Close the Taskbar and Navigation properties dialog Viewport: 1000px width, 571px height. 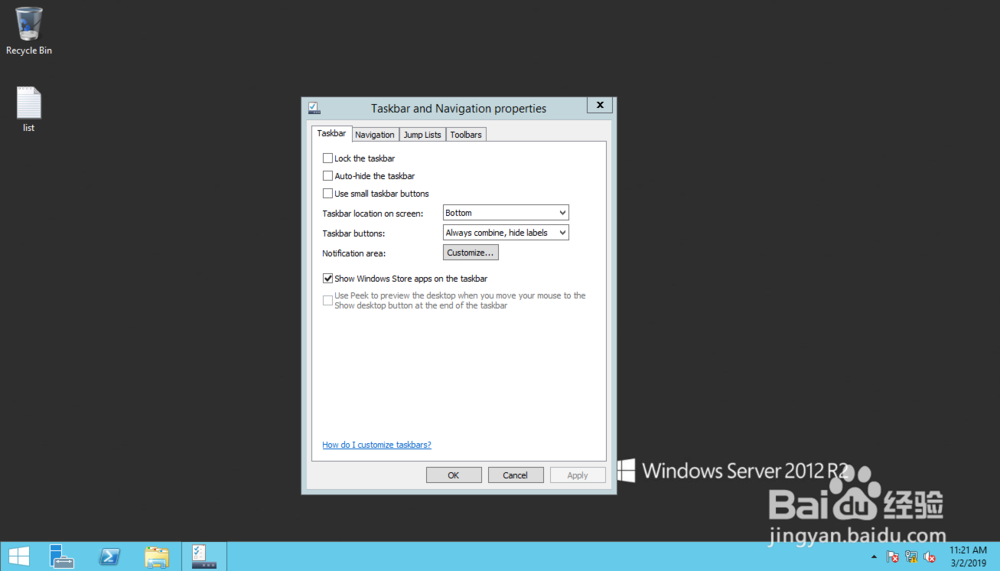[x=599, y=105]
